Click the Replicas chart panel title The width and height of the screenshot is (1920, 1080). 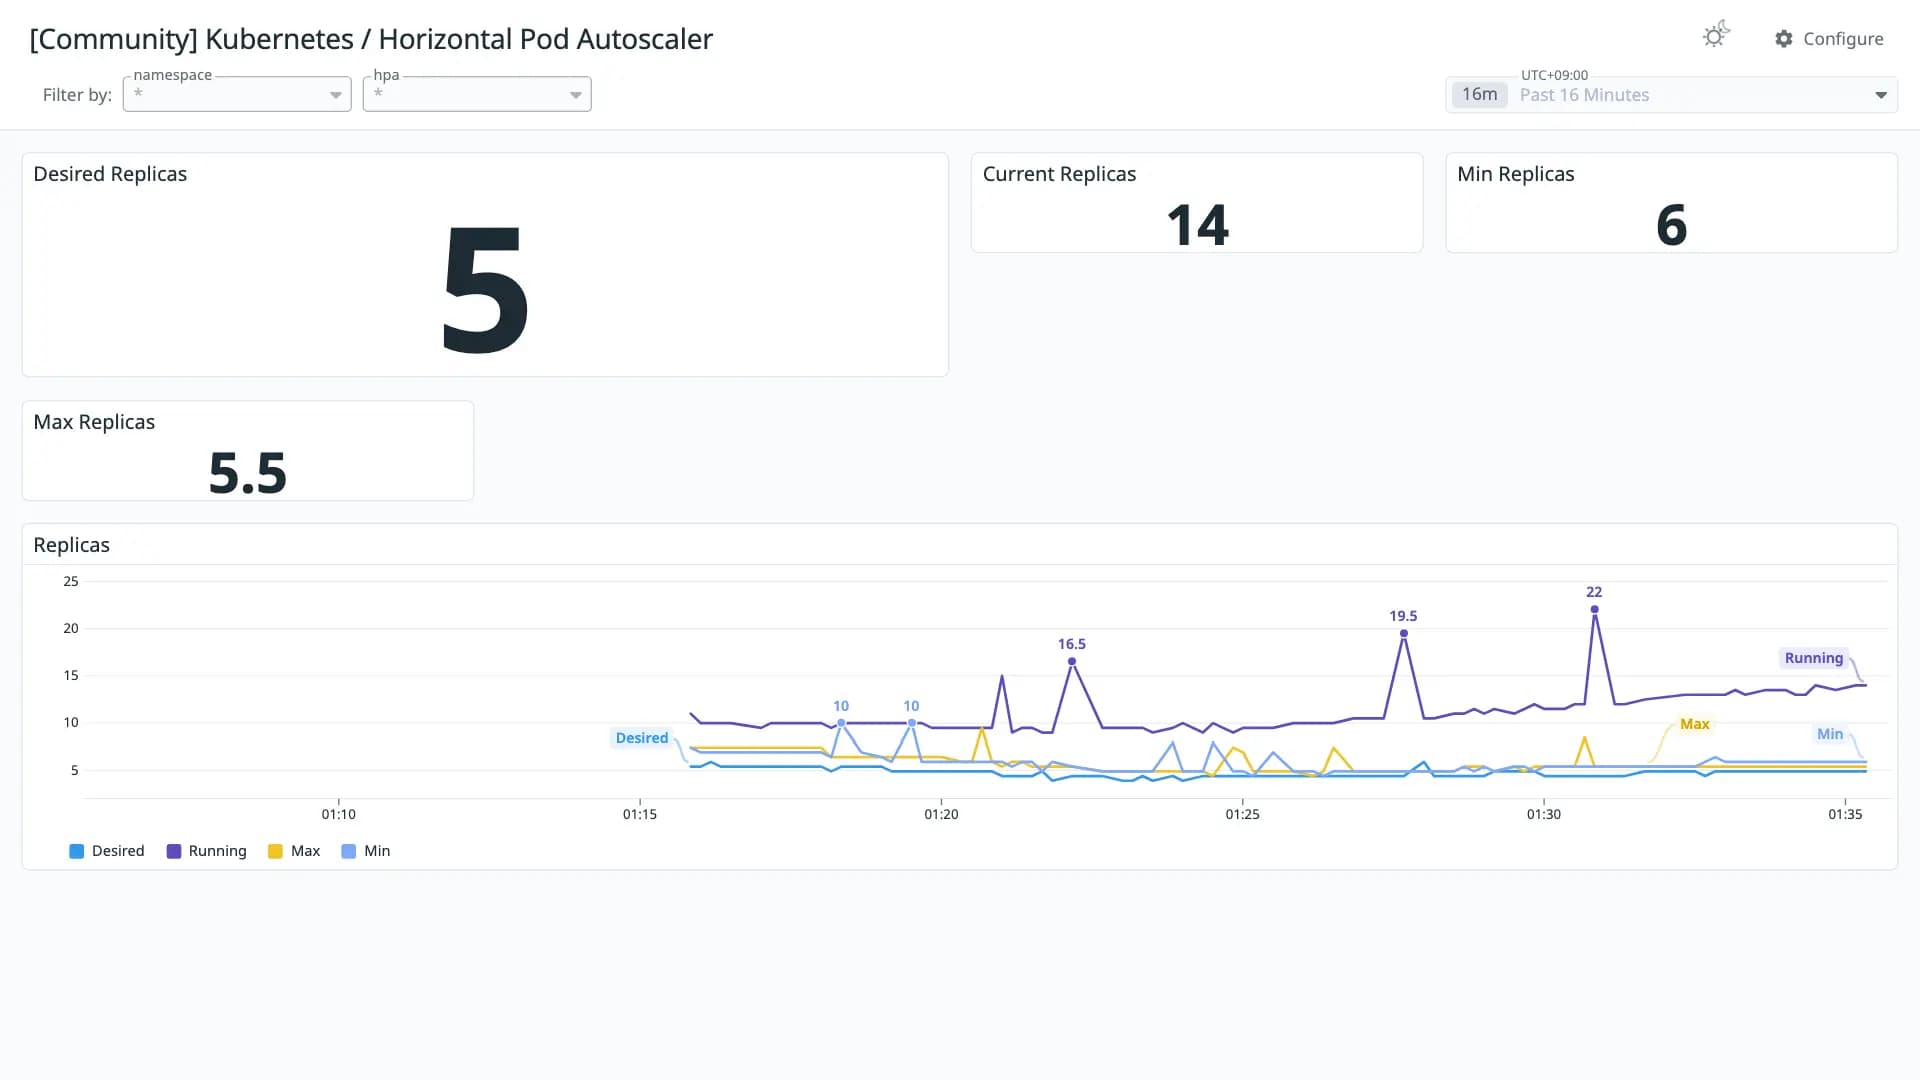coord(71,545)
